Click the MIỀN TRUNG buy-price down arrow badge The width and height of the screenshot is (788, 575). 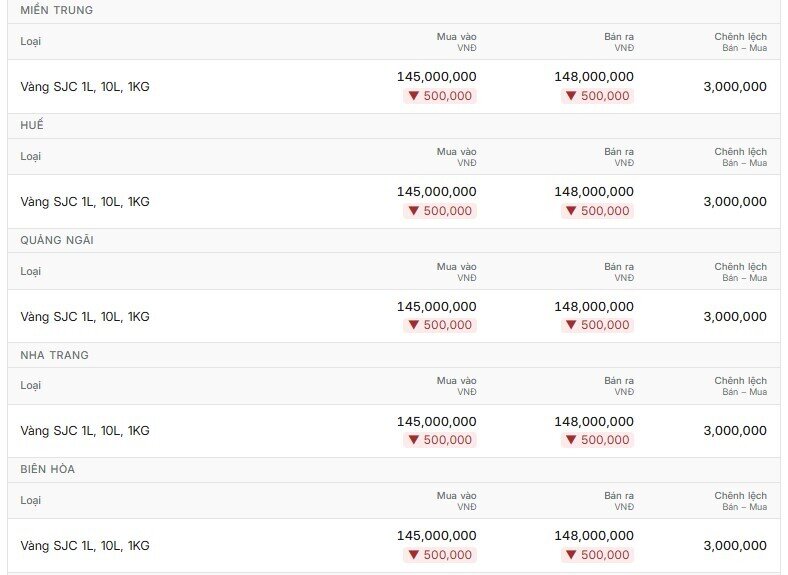click(x=440, y=96)
